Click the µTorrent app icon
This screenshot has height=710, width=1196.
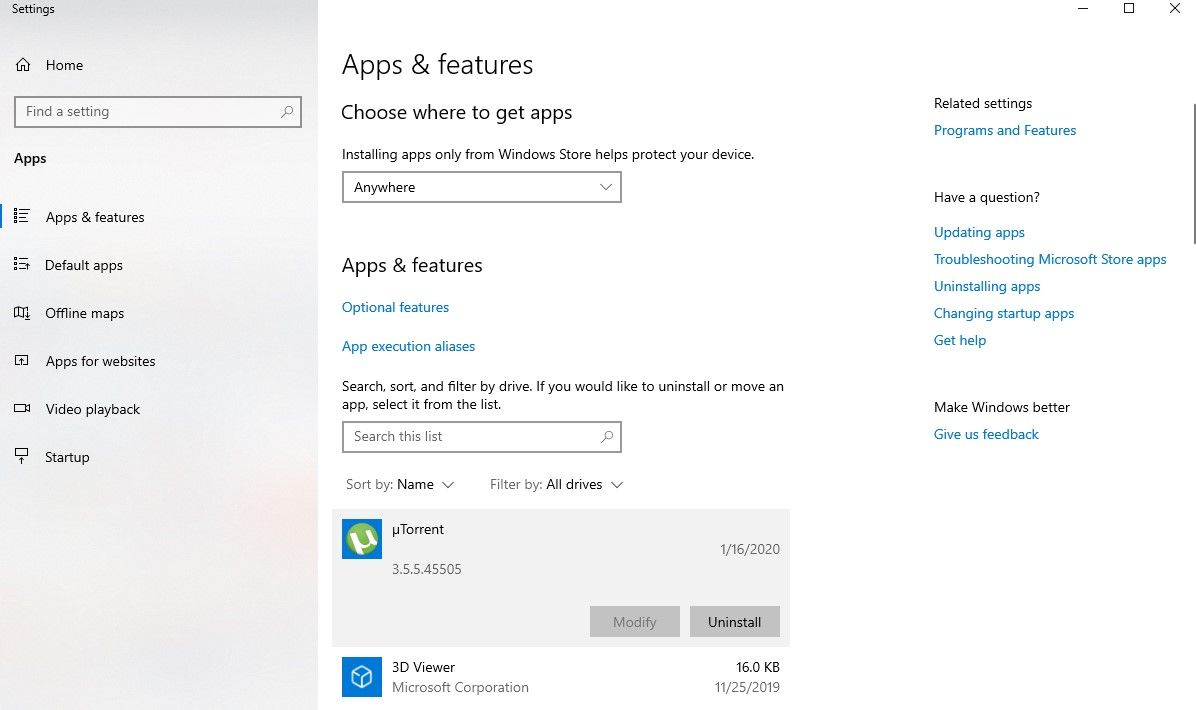click(x=362, y=539)
